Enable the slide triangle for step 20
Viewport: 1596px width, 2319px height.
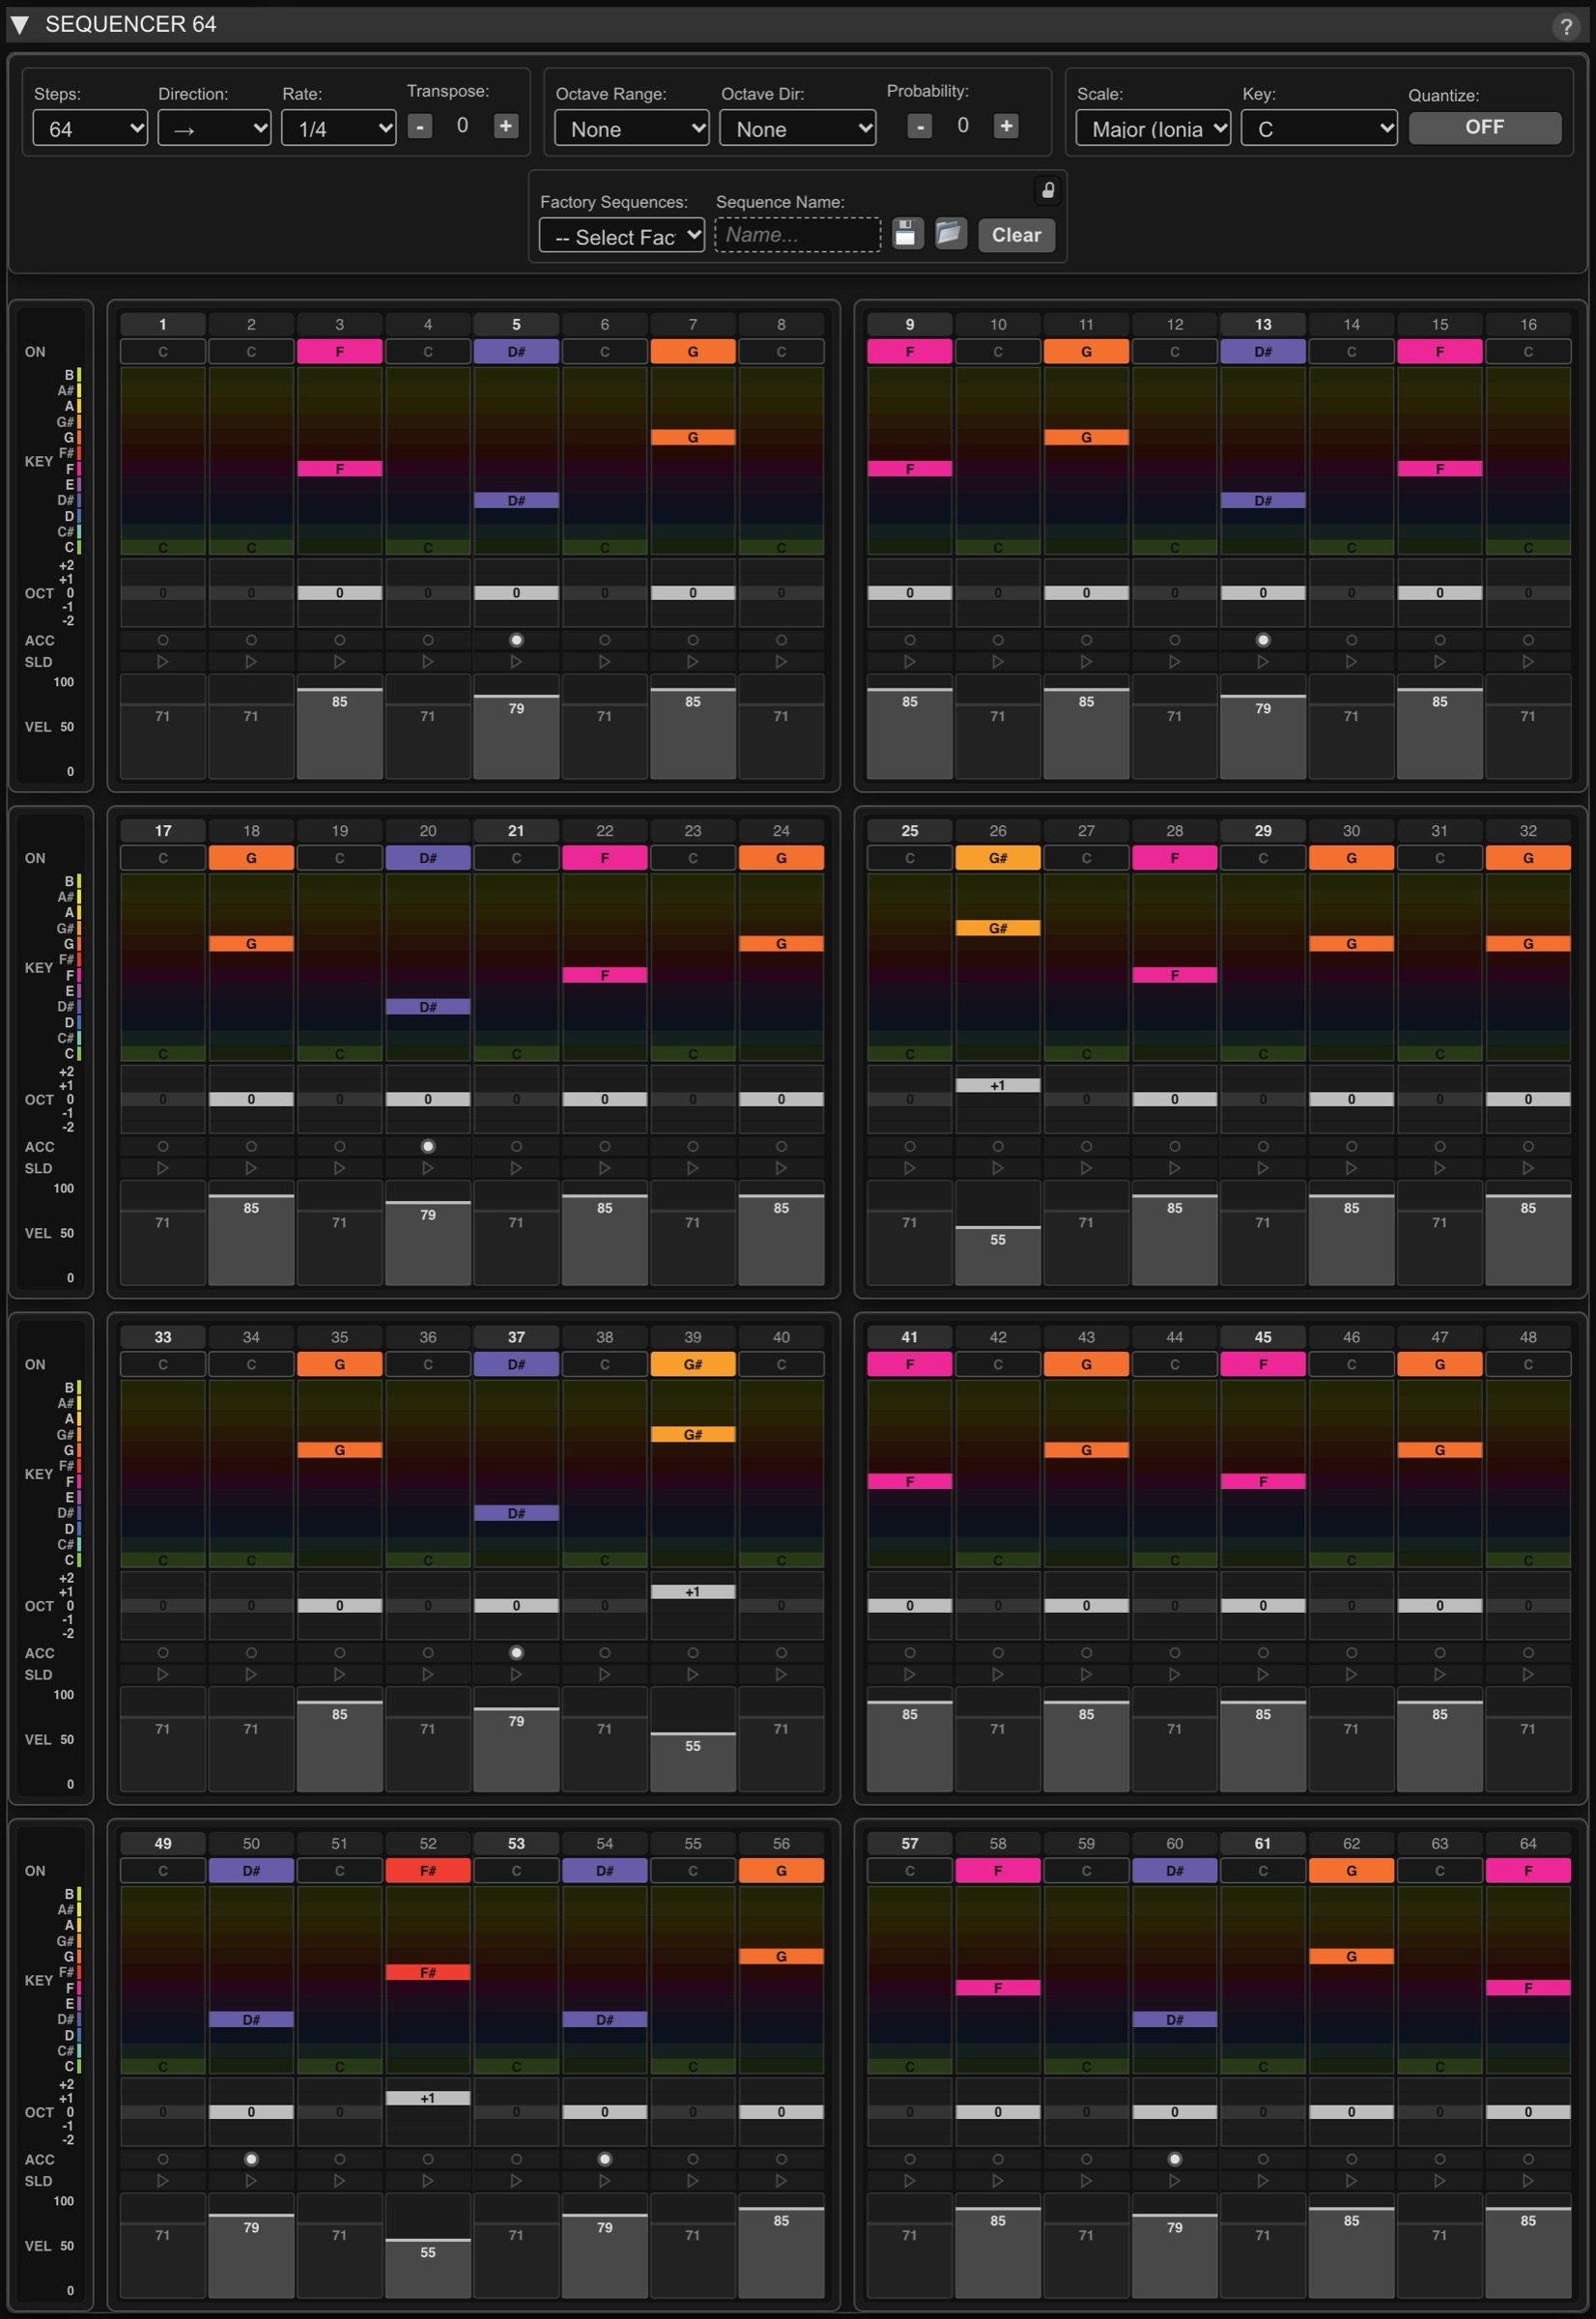tap(428, 1168)
